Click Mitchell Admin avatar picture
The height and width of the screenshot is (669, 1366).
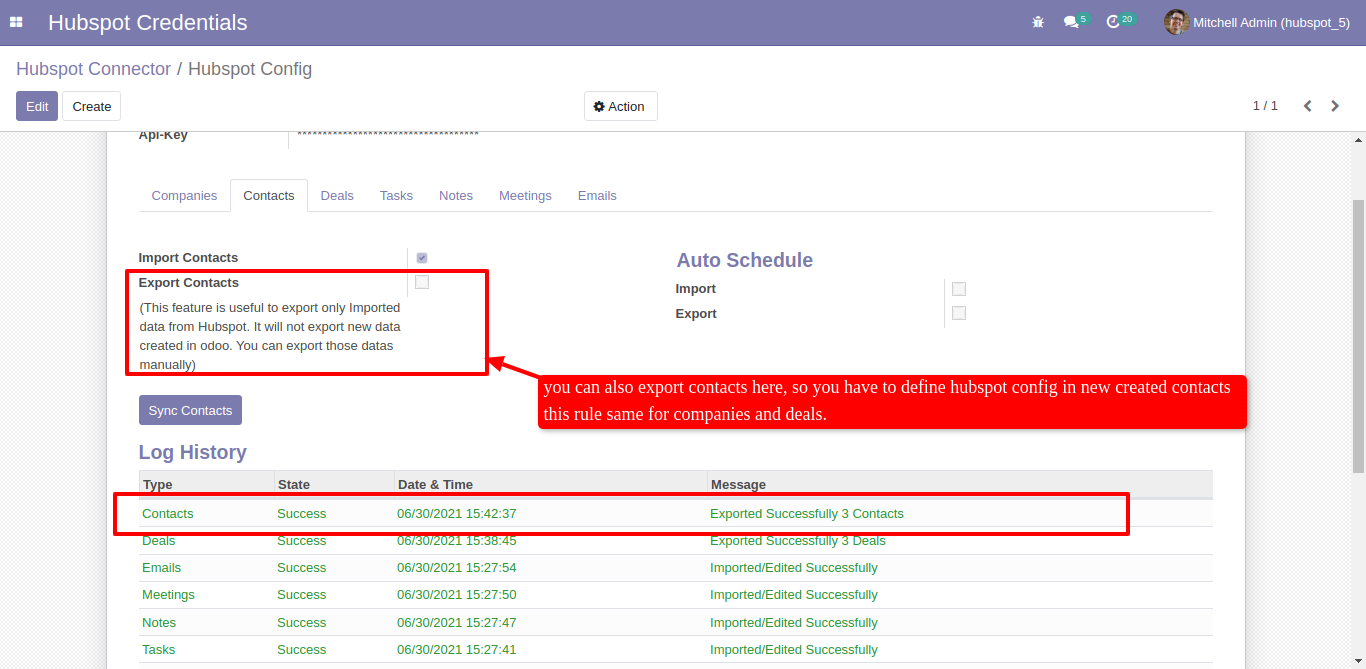[1176, 22]
